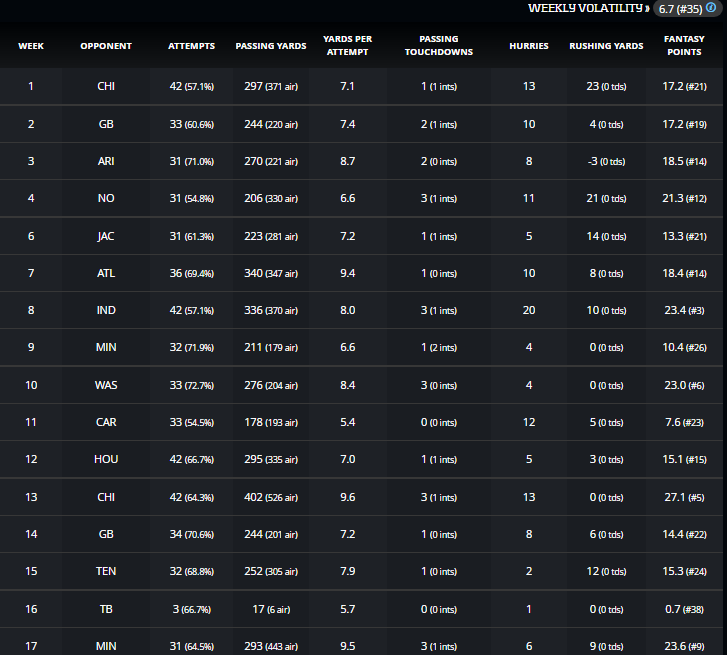
Task: Click Week 13 fantasy points 27.1 (#5)
Action: pyautogui.click(x=684, y=497)
